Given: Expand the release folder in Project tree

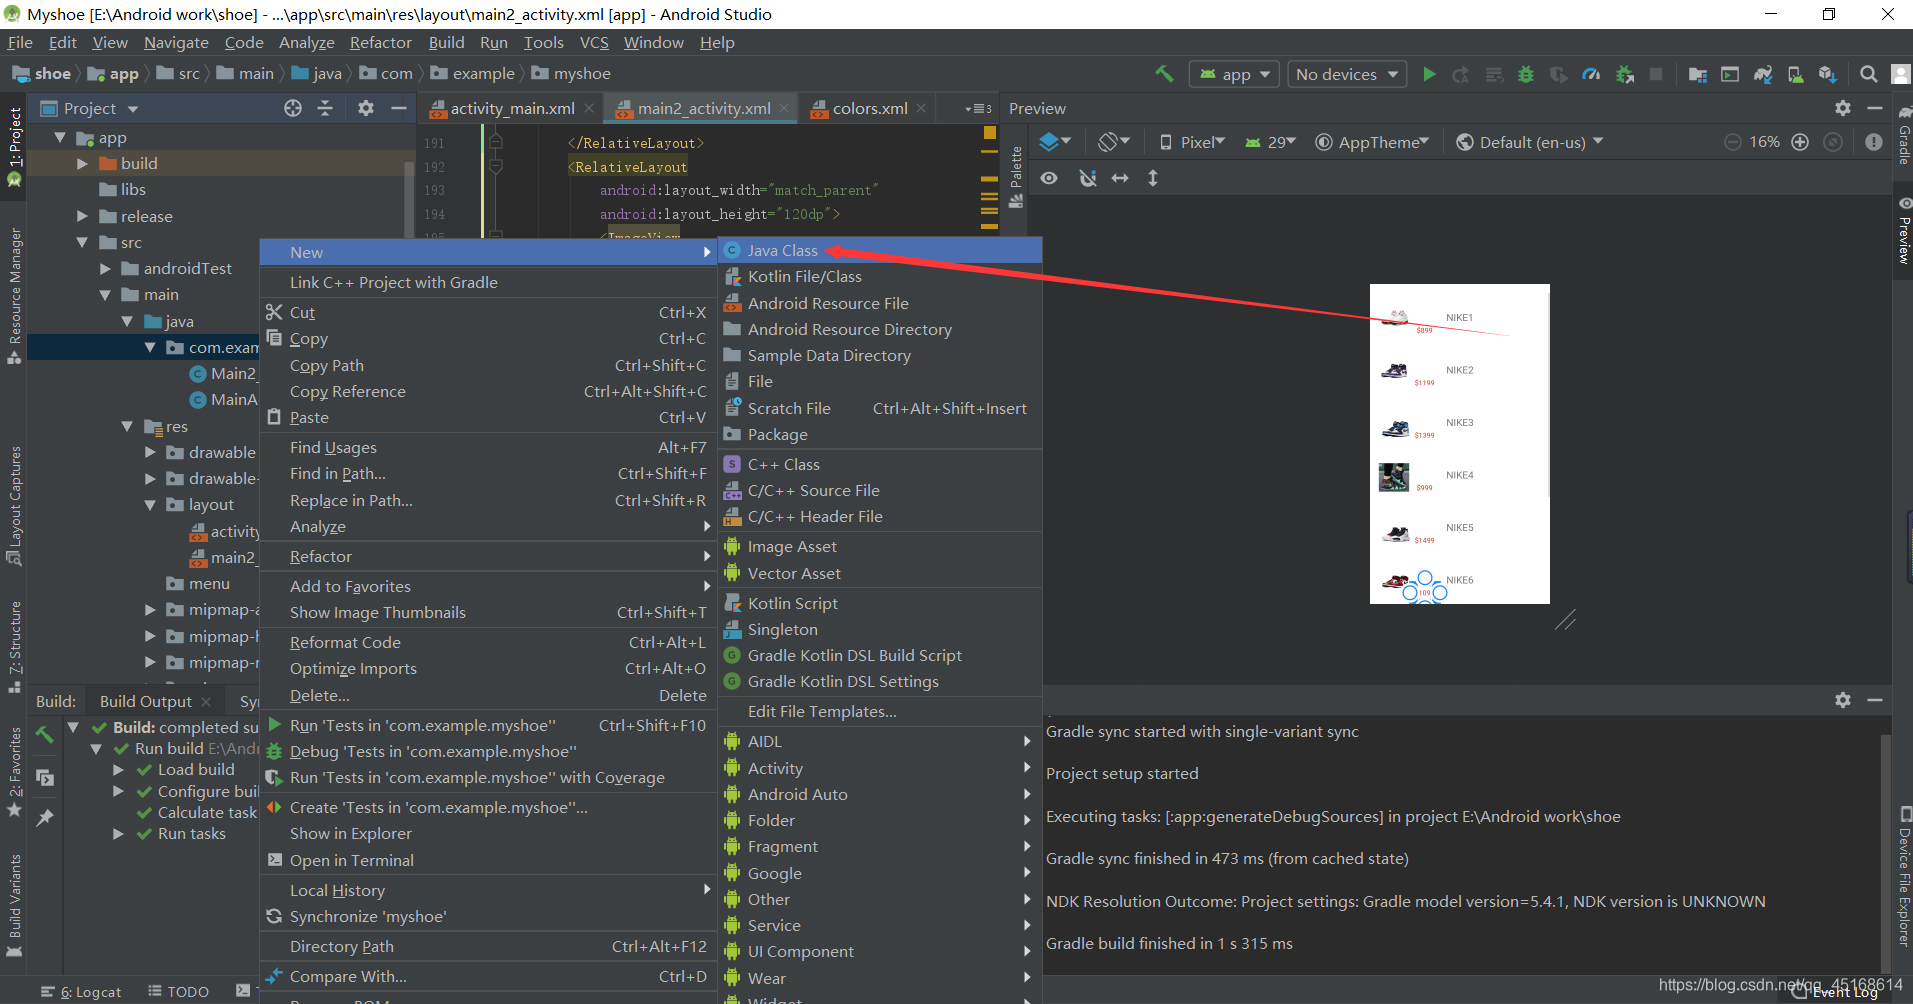Looking at the screenshot, I should tap(84, 216).
